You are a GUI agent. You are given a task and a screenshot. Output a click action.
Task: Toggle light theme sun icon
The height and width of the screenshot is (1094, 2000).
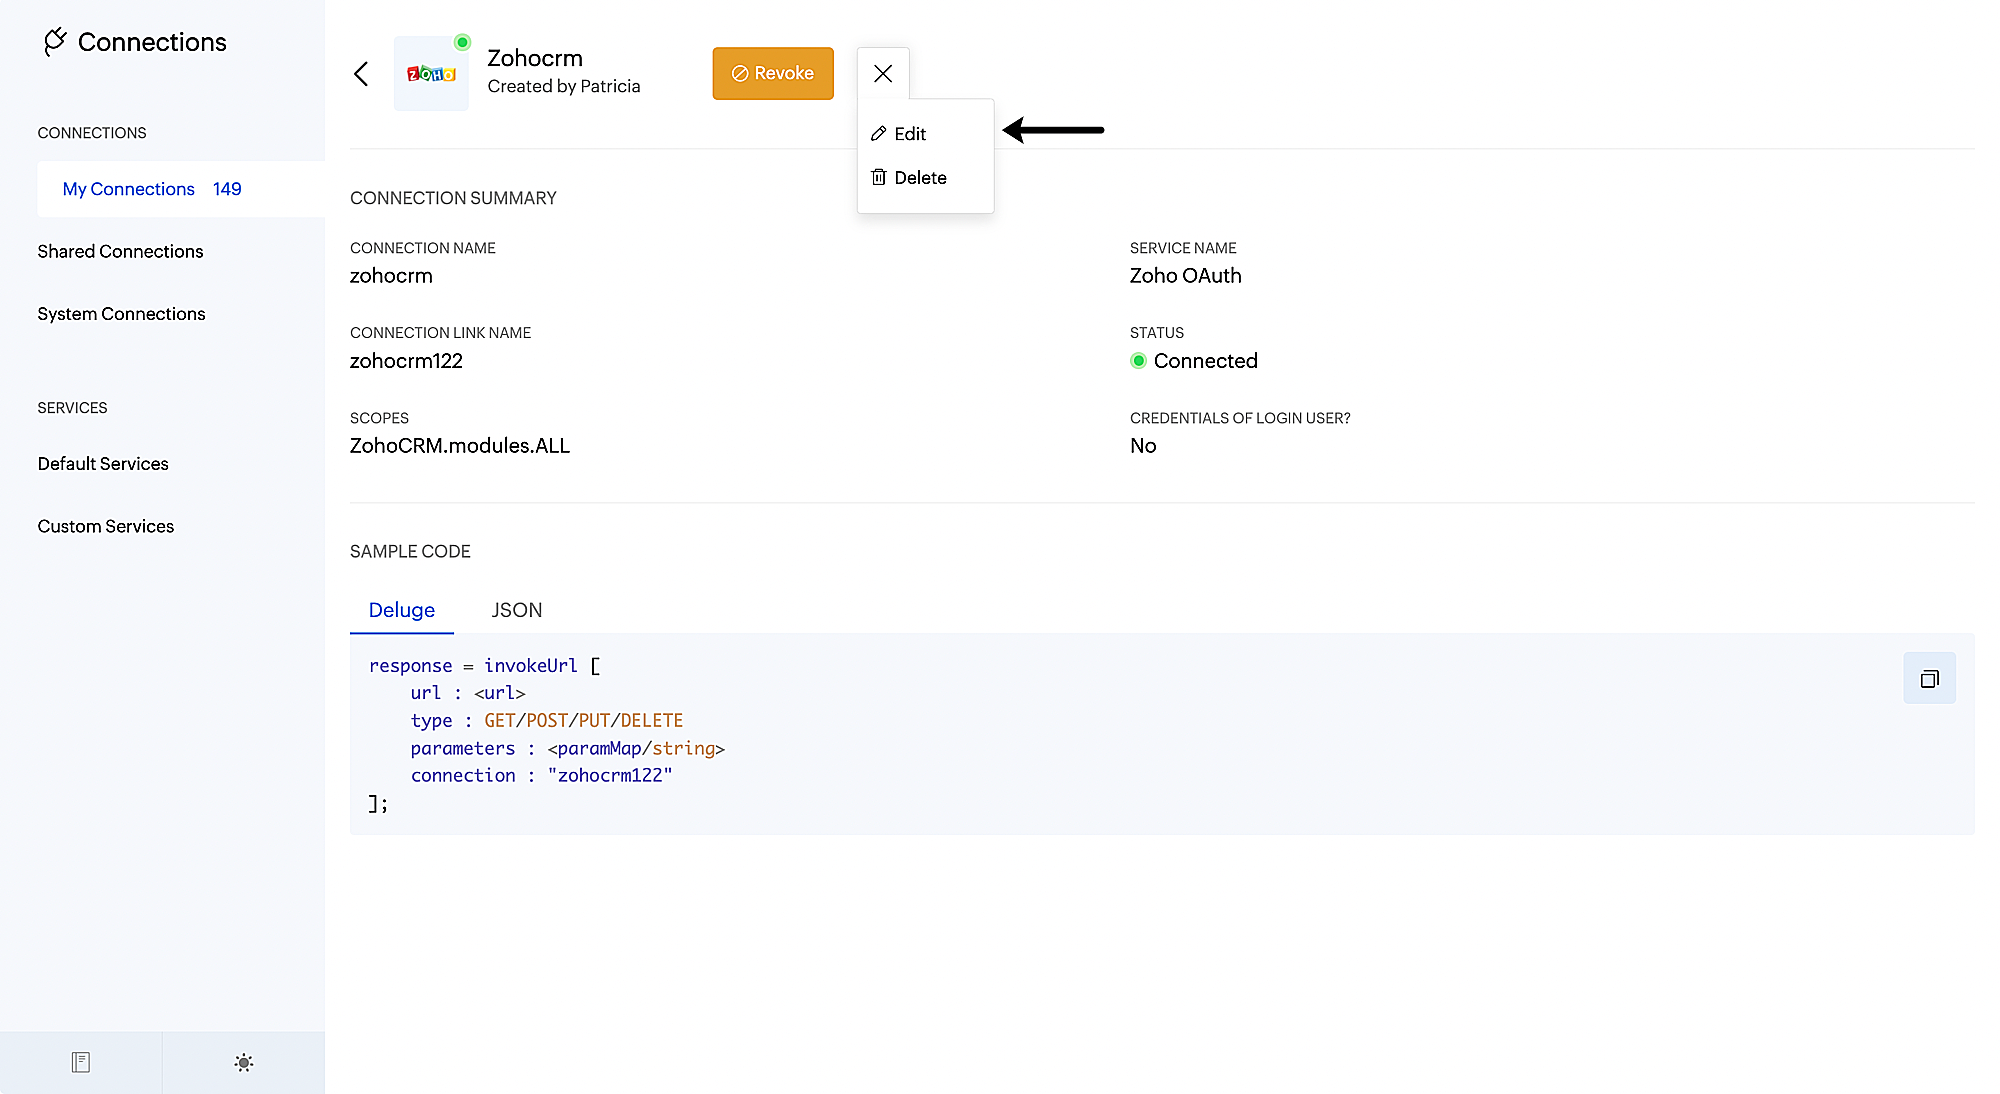pyautogui.click(x=244, y=1062)
